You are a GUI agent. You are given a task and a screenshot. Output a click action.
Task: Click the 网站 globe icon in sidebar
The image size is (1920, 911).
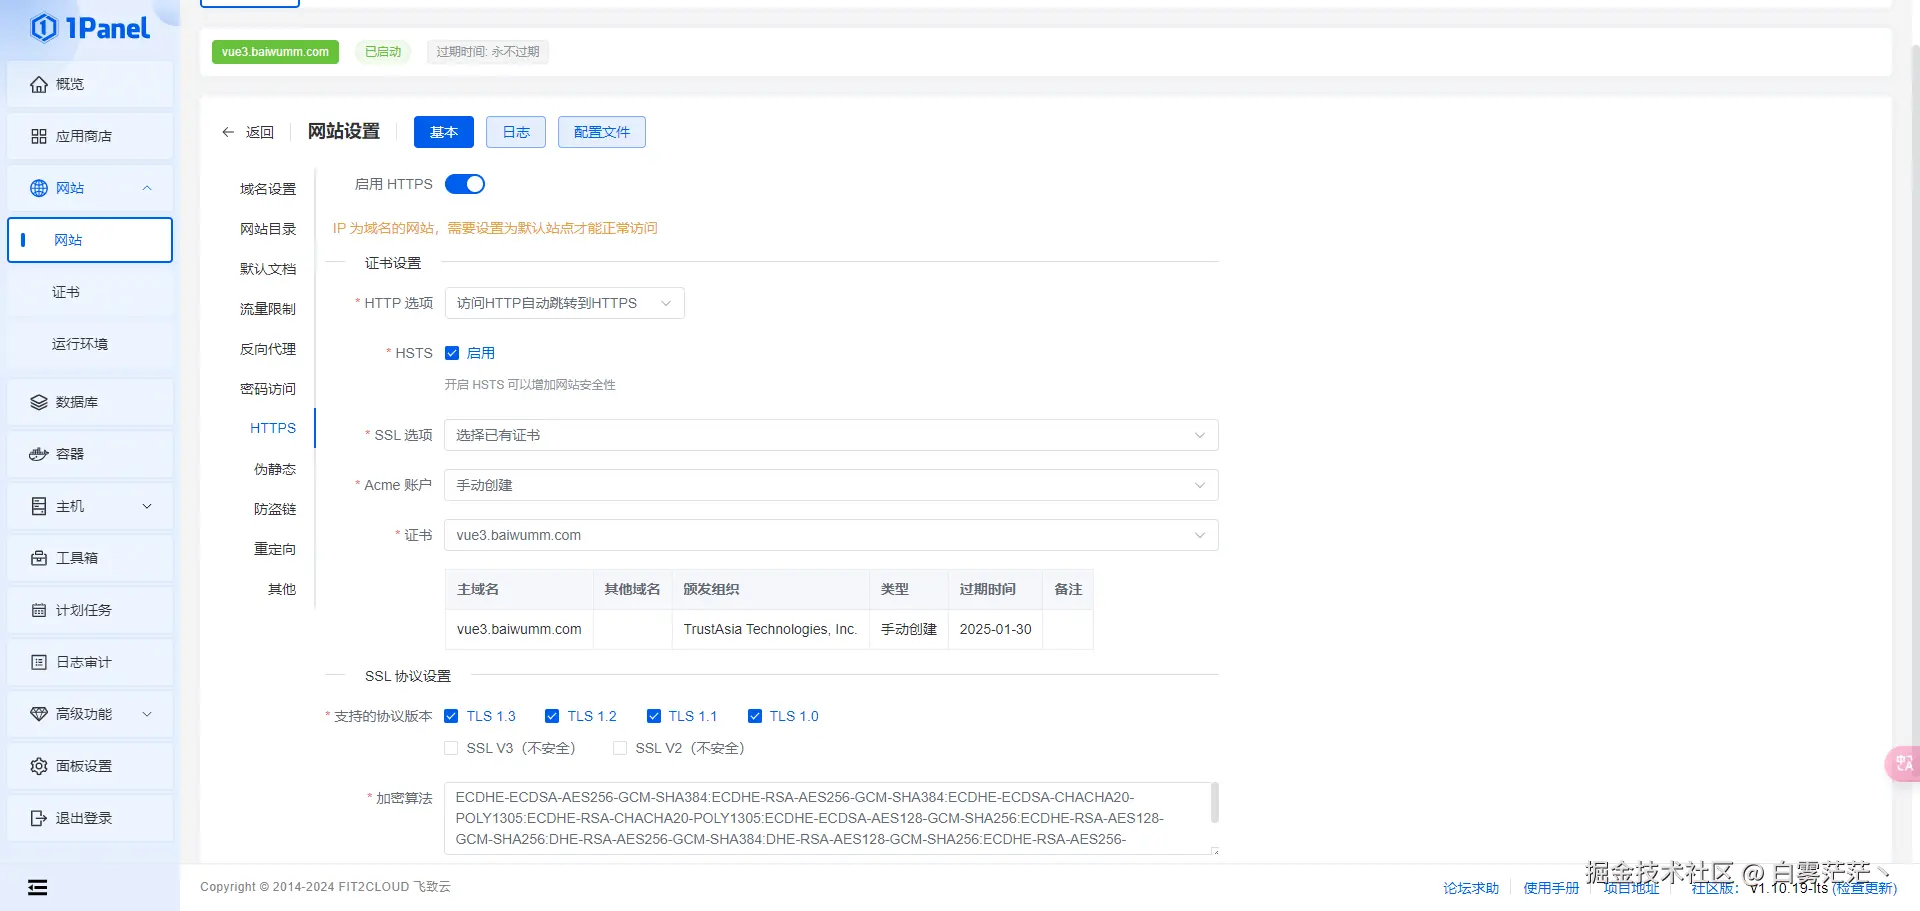click(39, 188)
